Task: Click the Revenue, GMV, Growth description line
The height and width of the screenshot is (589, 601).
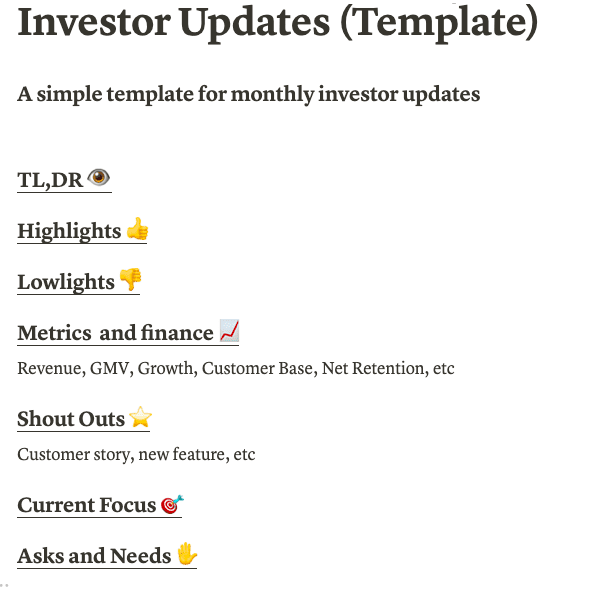Action: click(236, 368)
